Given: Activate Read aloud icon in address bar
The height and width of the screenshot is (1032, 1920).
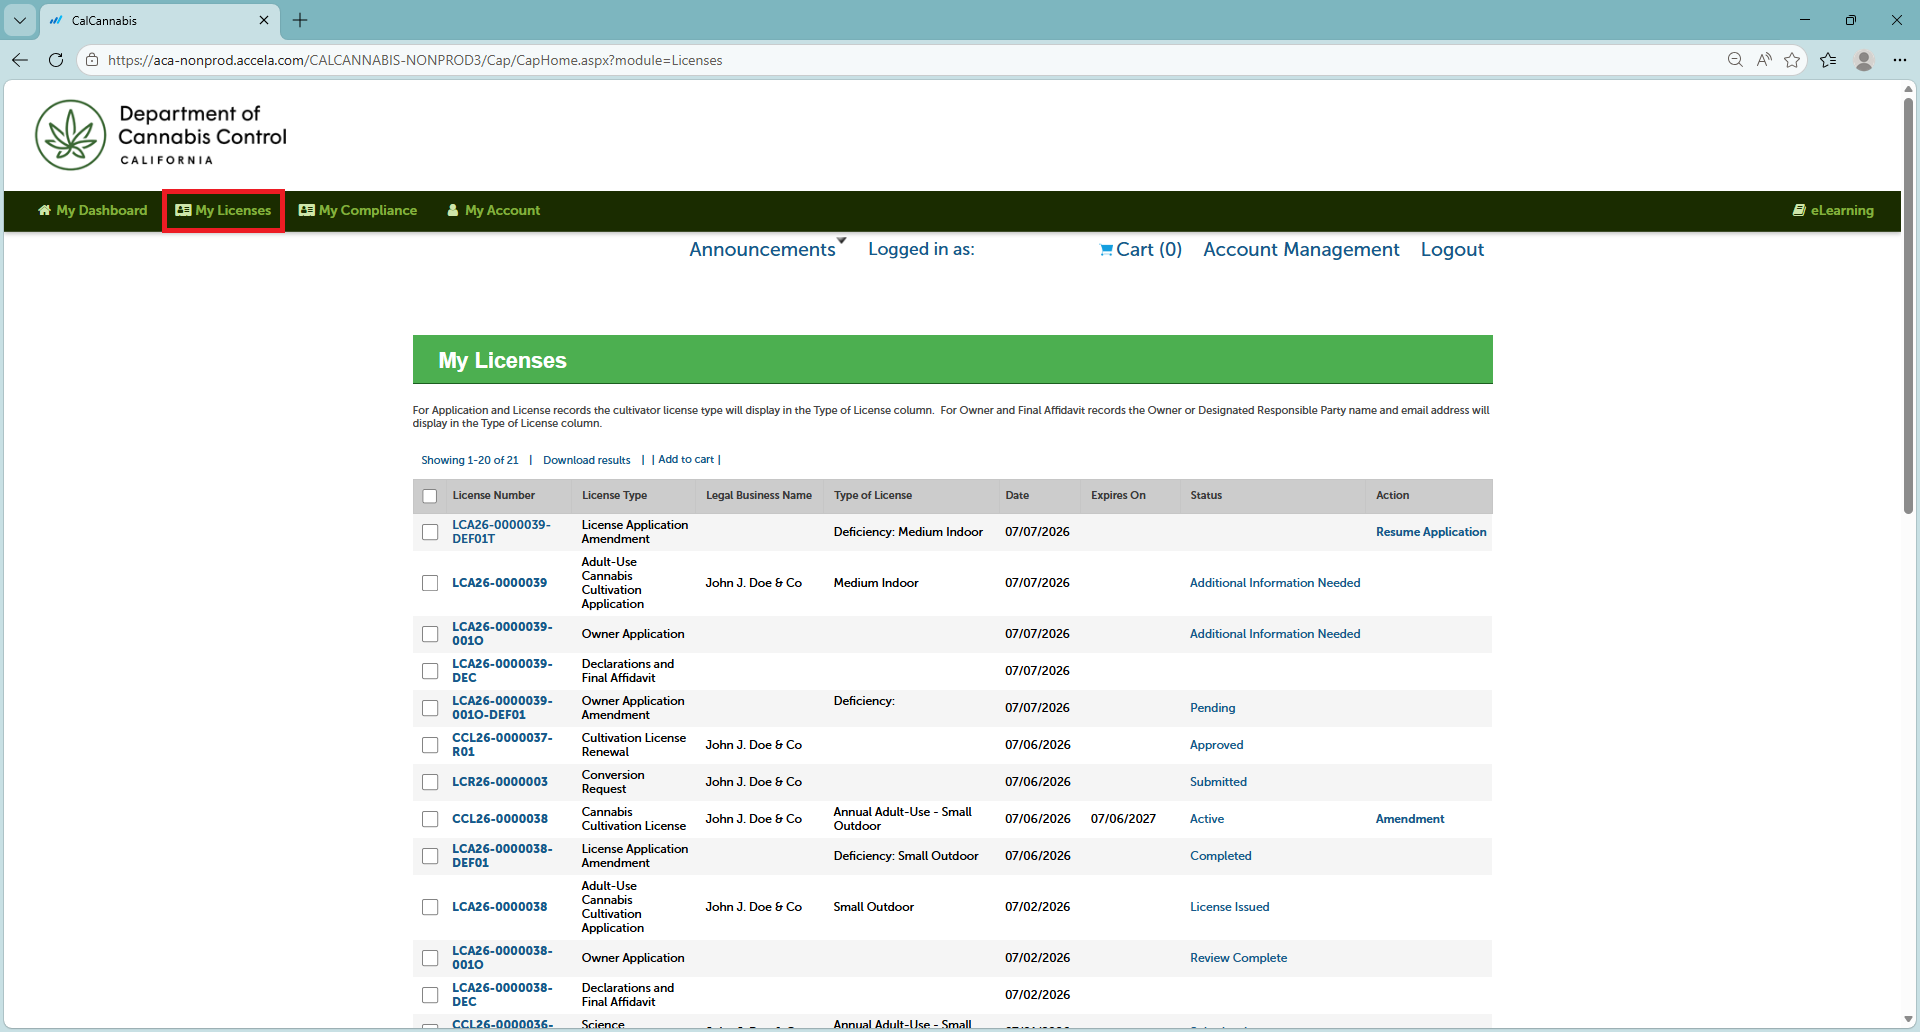Looking at the screenshot, I should pos(1764,60).
